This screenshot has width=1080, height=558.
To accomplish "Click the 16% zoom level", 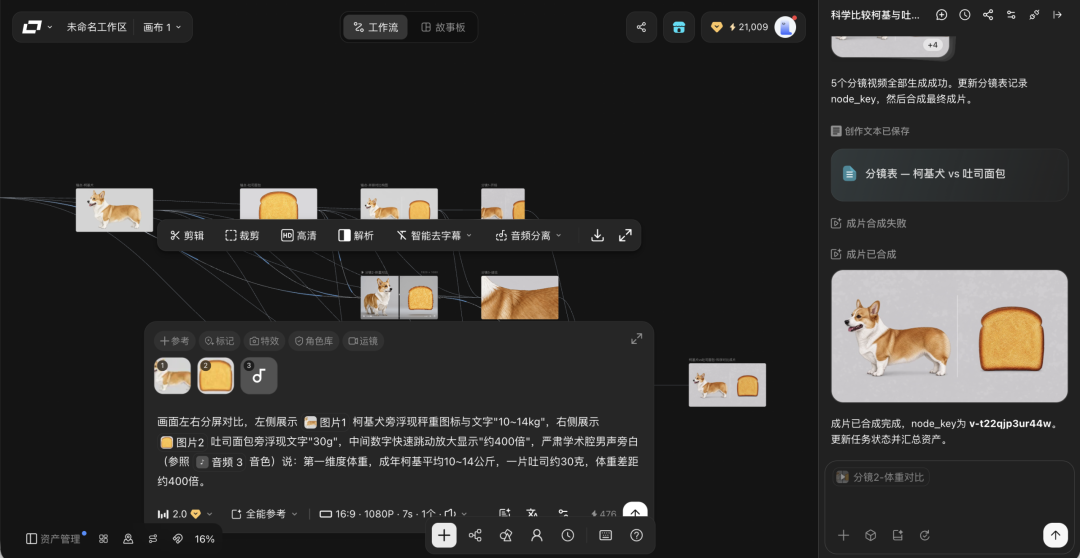I will (x=205, y=539).
